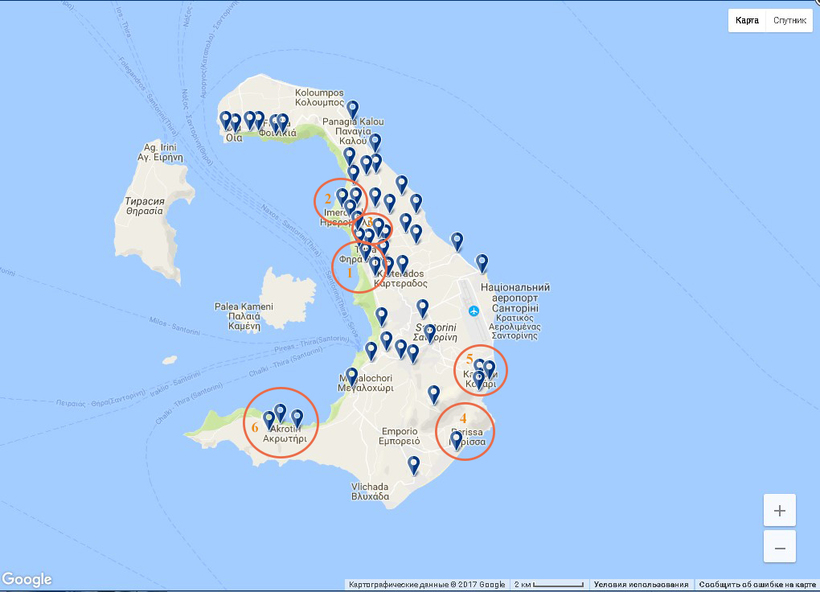Click Сообщить об ошибке на карте link

click(x=757, y=585)
